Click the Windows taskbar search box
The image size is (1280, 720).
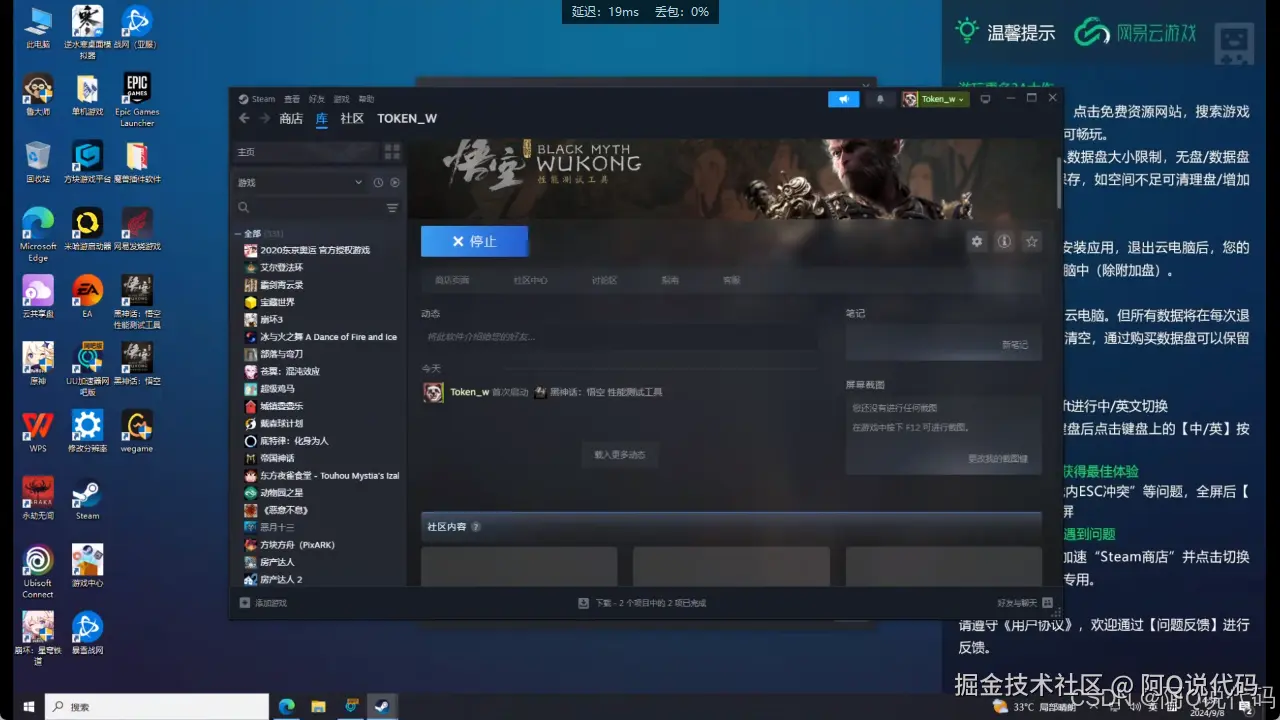point(157,706)
